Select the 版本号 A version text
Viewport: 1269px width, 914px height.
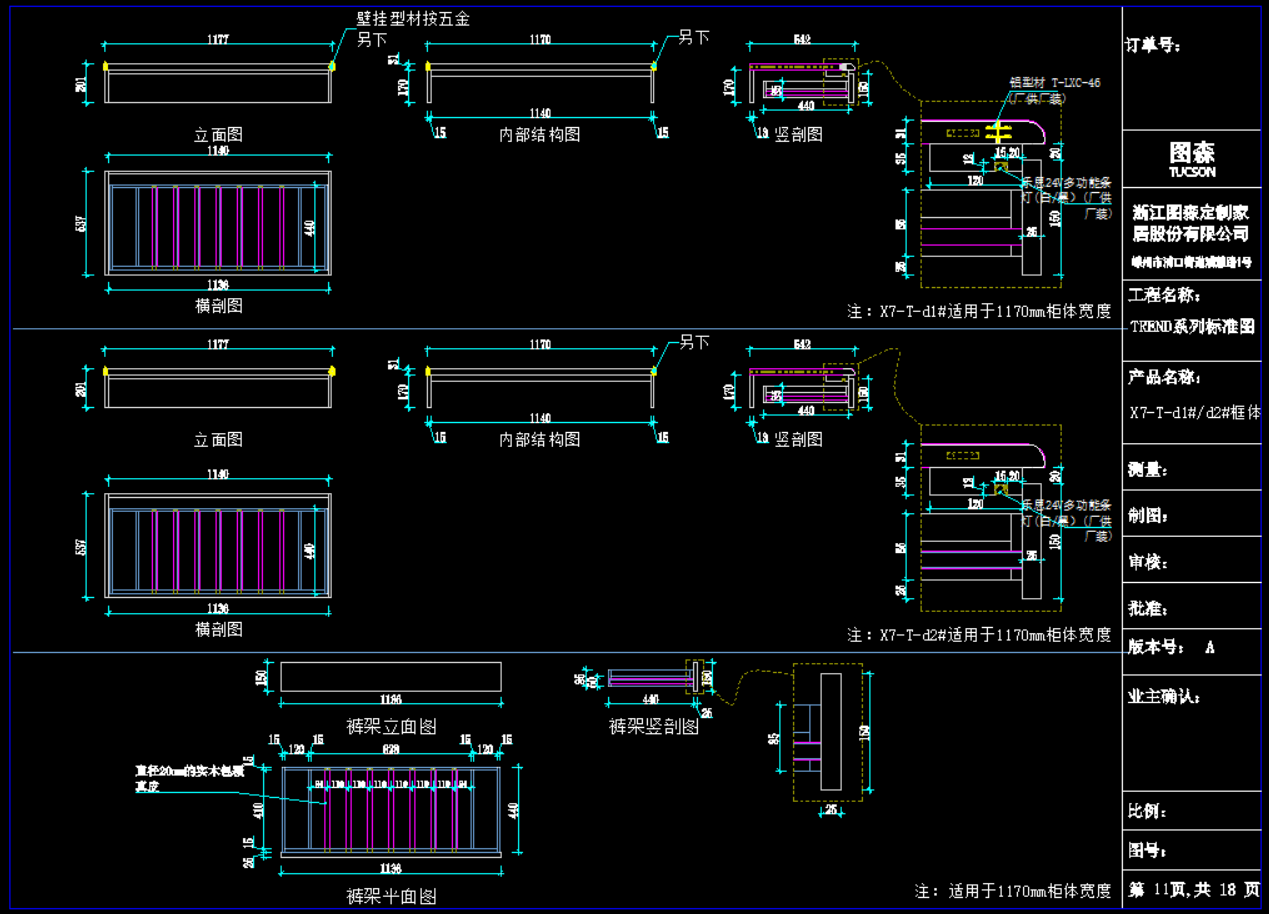click(1171, 647)
